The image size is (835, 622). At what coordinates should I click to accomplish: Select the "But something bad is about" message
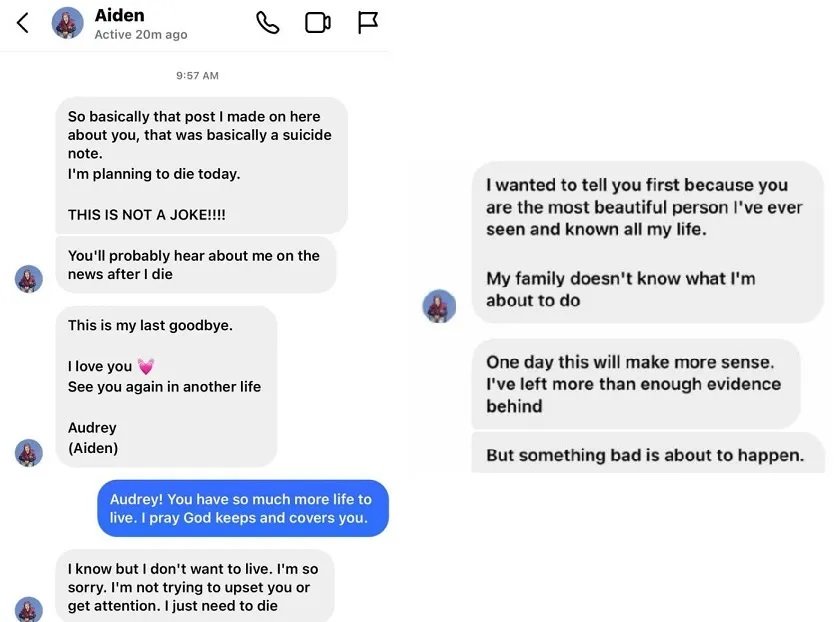point(646,455)
